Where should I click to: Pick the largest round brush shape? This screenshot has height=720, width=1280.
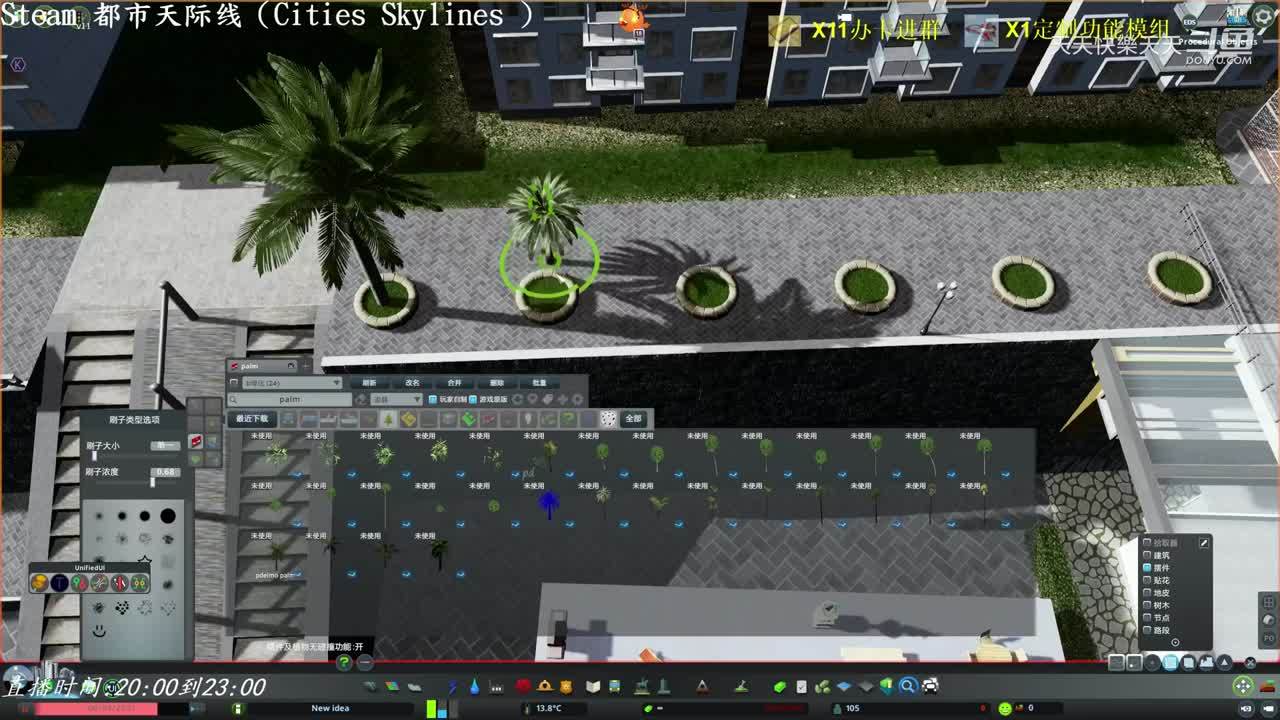click(x=167, y=516)
